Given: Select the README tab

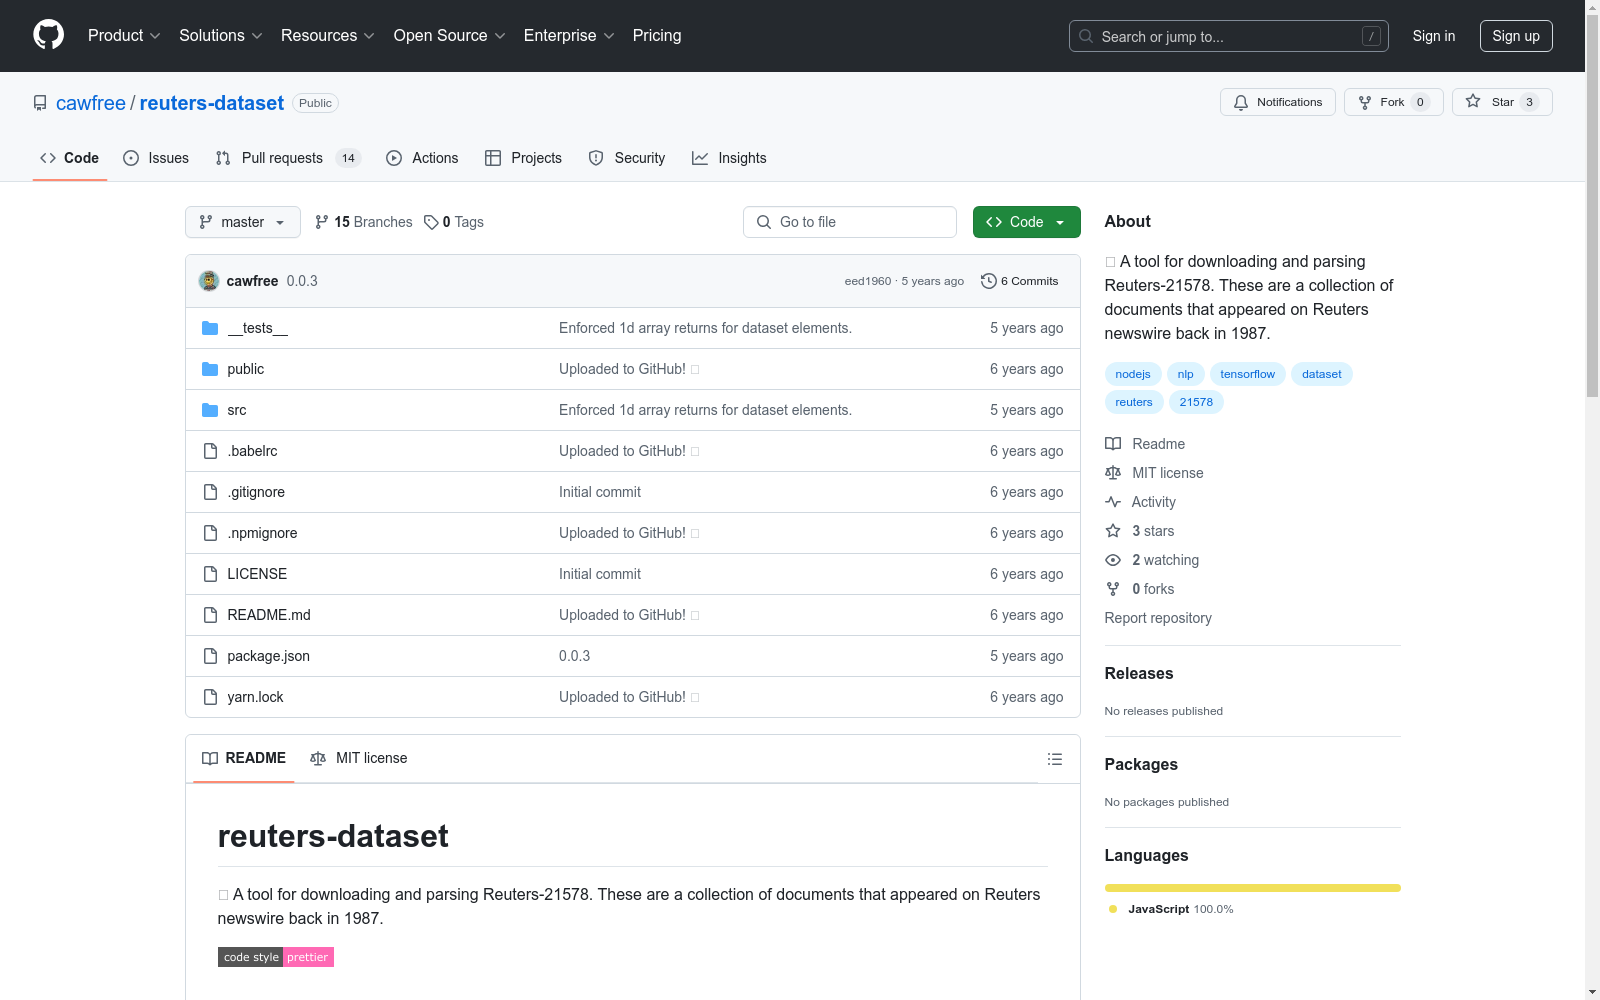Looking at the screenshot, I should point(244,758).
